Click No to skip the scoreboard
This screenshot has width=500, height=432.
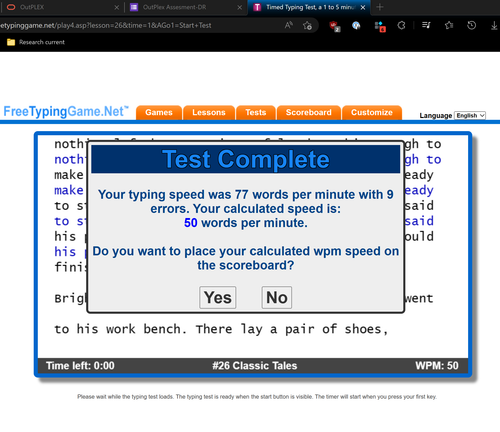pos(277,297)
